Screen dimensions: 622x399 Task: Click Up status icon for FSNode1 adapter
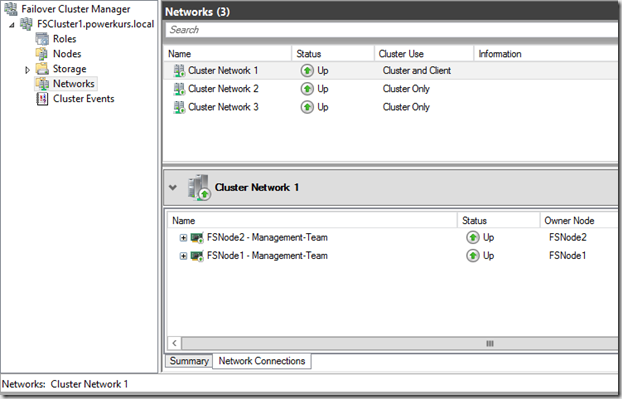pos(472,256)
